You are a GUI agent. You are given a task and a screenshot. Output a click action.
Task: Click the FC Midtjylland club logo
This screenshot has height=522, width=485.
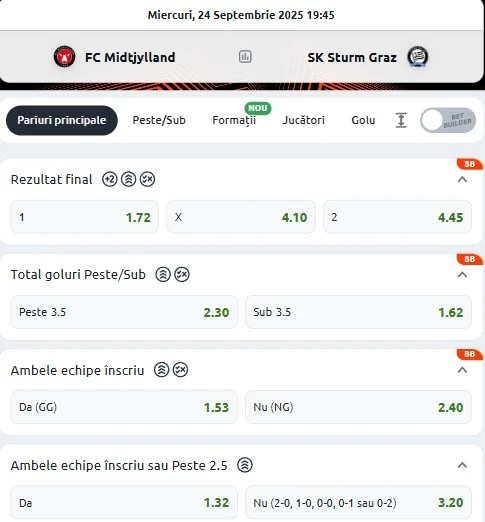click(x=64, y=57)
